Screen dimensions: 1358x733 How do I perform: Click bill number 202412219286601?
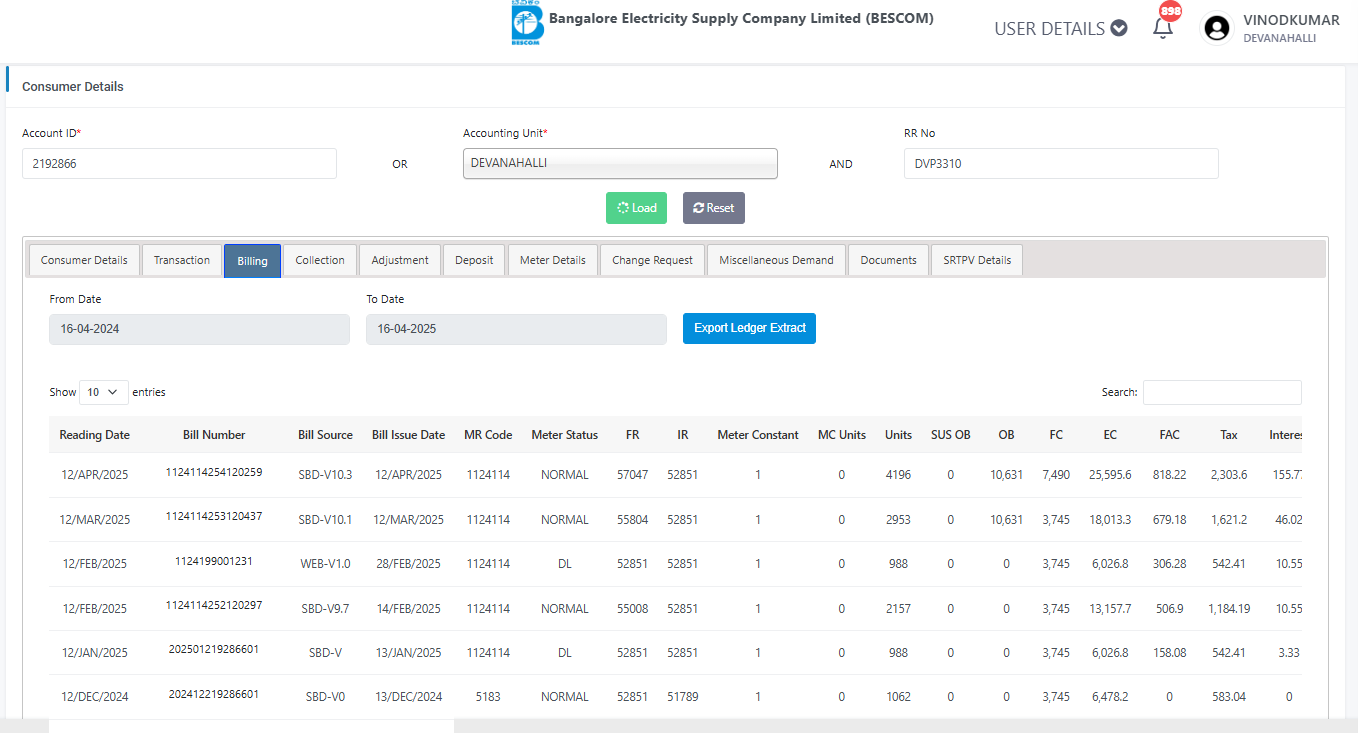coord(214,693)
